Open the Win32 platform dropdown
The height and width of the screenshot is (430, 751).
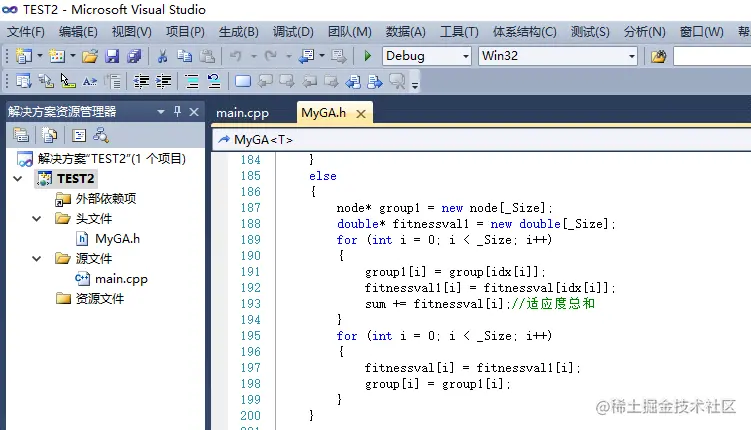631,56
